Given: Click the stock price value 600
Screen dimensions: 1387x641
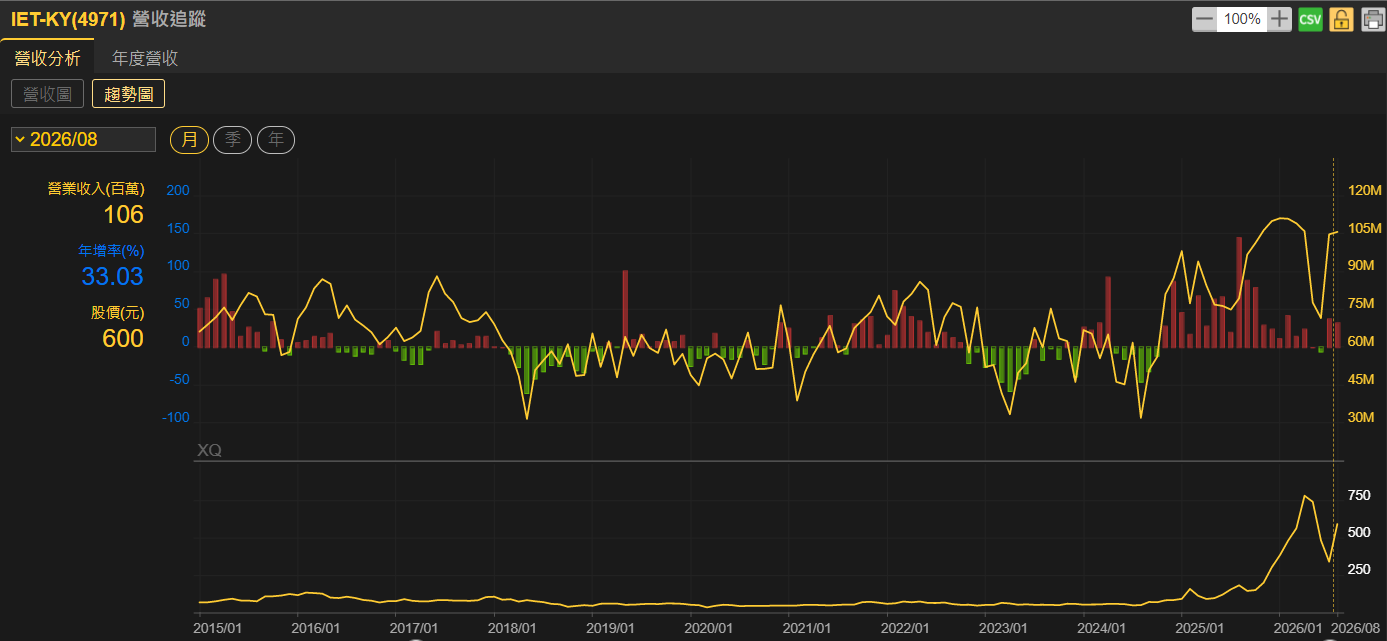Looking at the screenshot, I should [x=123, y=339].
